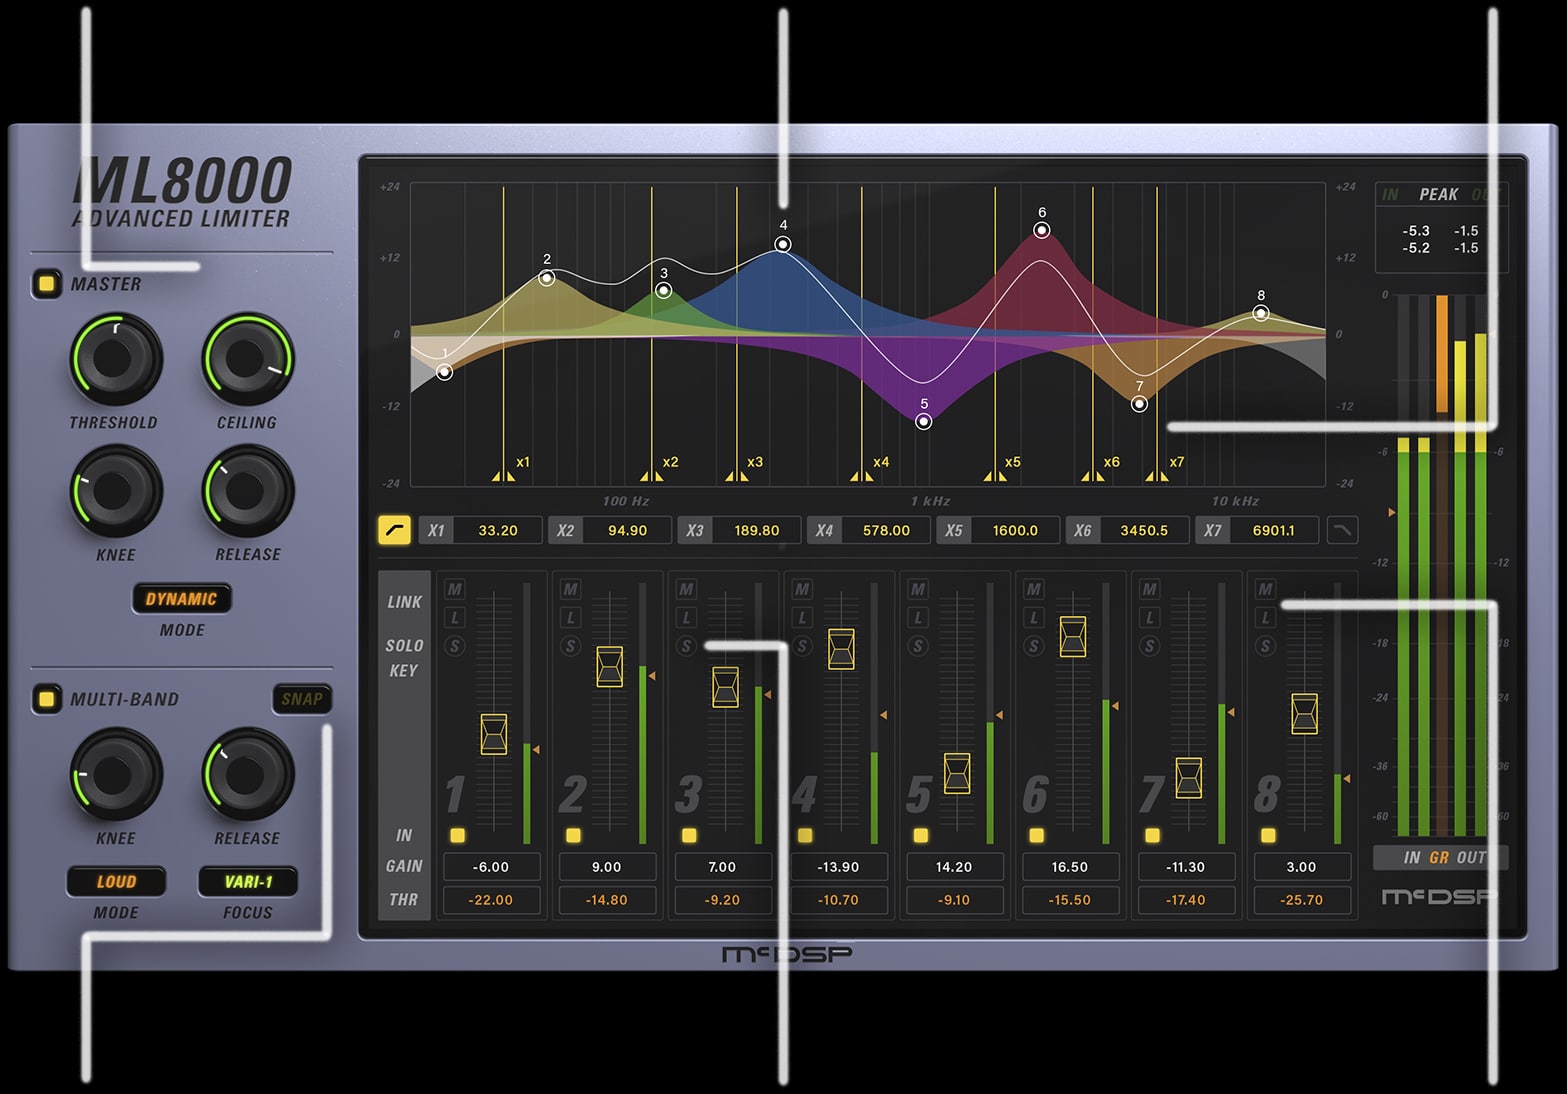This screenshot has width=1567, height=1094.
Task: Click the x3 crossover marker triangles
Action: pyautogui.click(x=737, y=477)
